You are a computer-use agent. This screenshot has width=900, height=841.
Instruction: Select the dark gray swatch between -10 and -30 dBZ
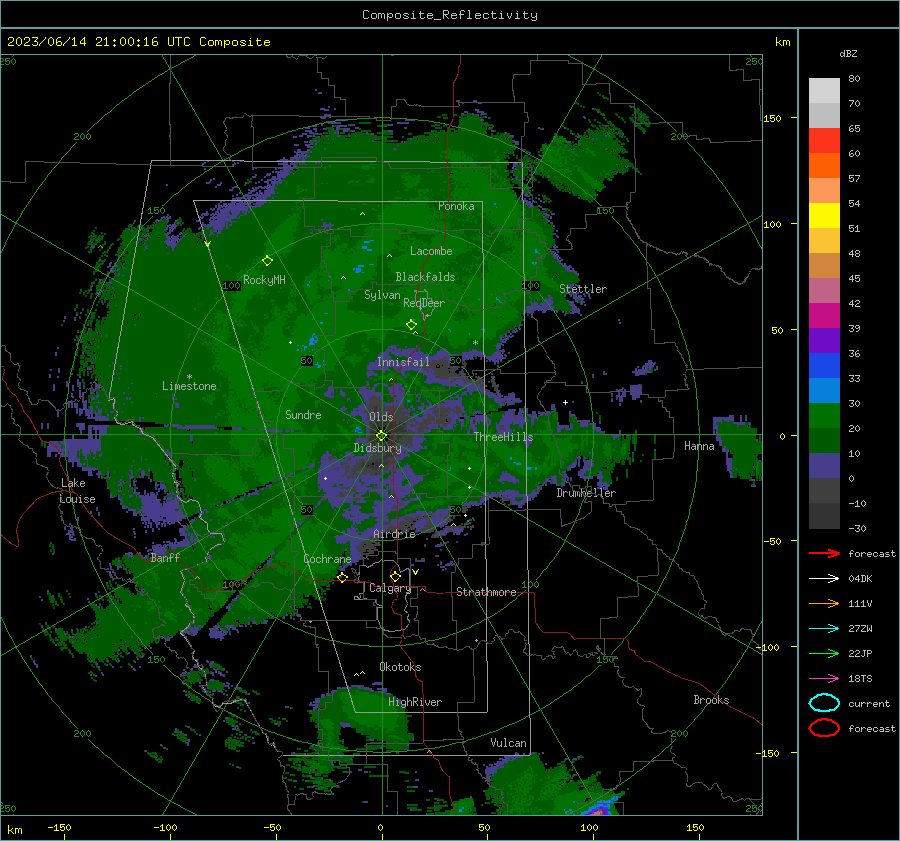pyautogui.click(x=824, y=516)
